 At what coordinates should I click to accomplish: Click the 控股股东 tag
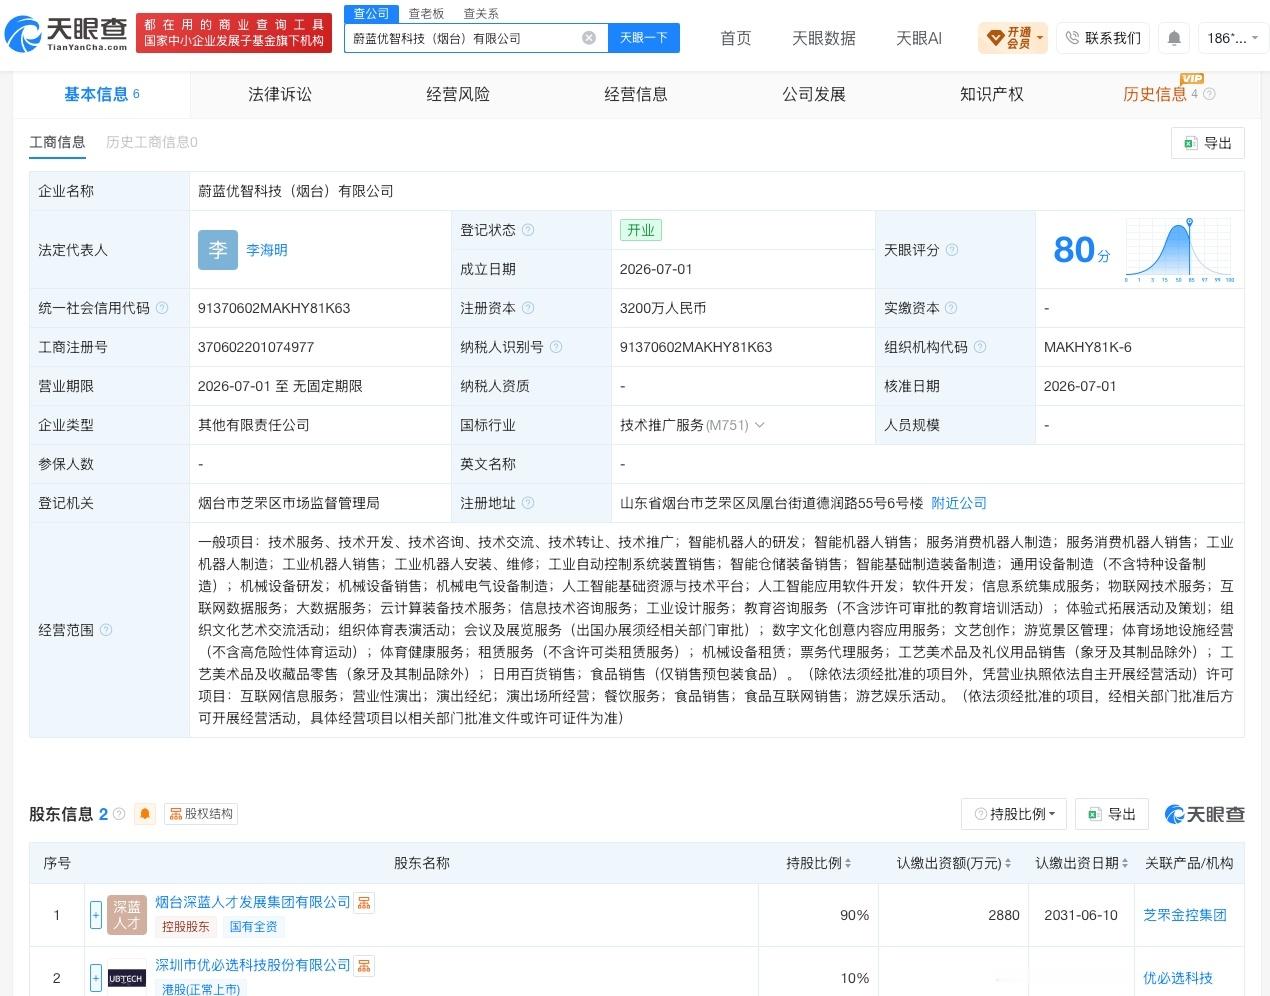pyautogui.click(x=186, y=927)
